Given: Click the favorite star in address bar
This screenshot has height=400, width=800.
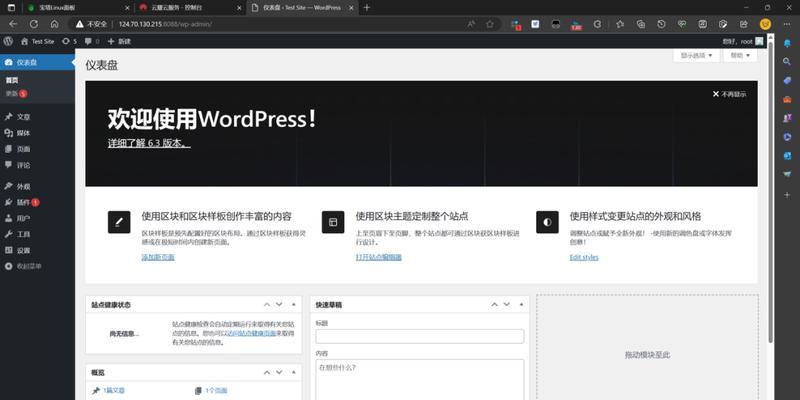Looking at the screenshot, I should tap(490, 24).
